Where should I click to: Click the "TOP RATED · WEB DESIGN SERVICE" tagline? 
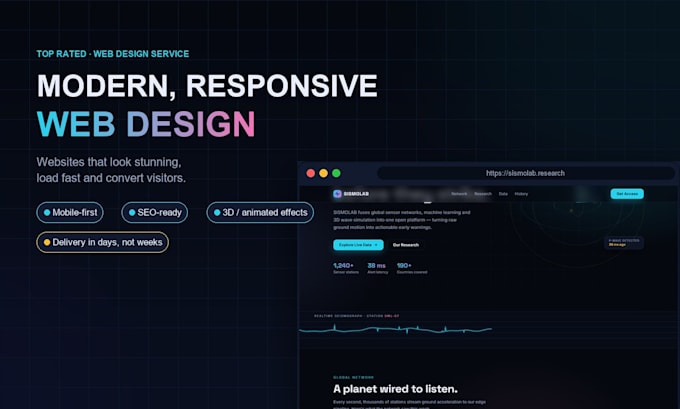(113, 54)
